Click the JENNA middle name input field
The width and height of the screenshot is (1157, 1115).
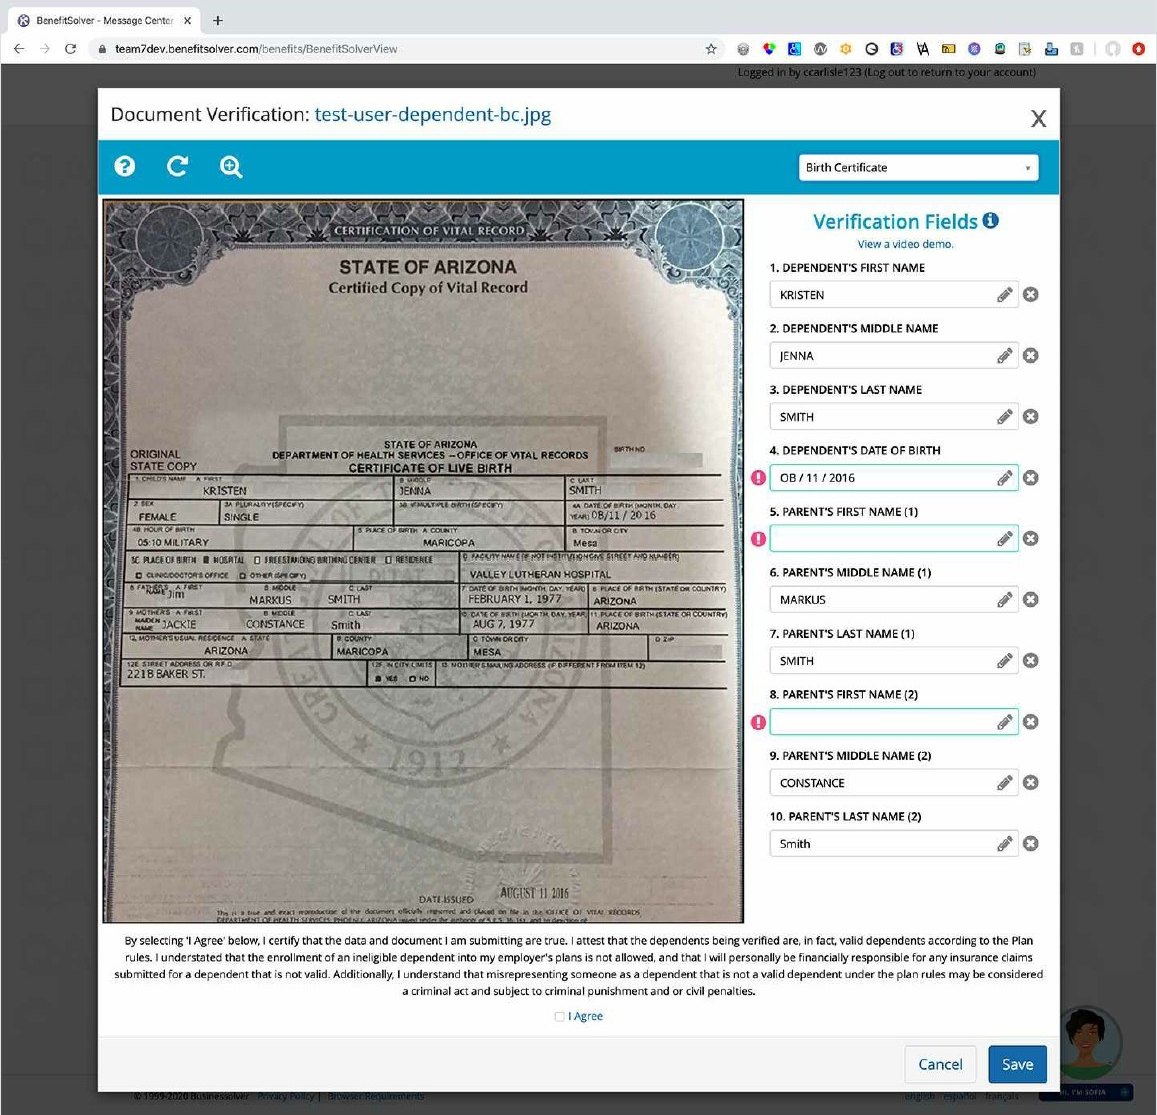point(894,356)
